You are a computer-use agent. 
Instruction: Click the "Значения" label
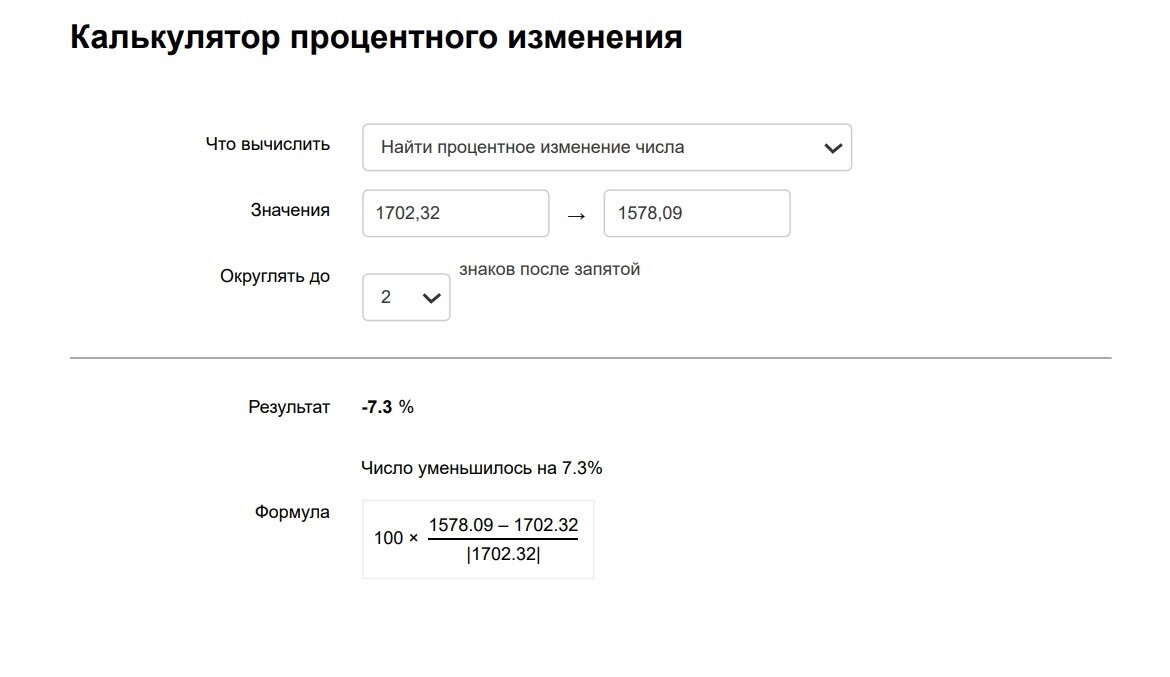click(x=290, y=210)
